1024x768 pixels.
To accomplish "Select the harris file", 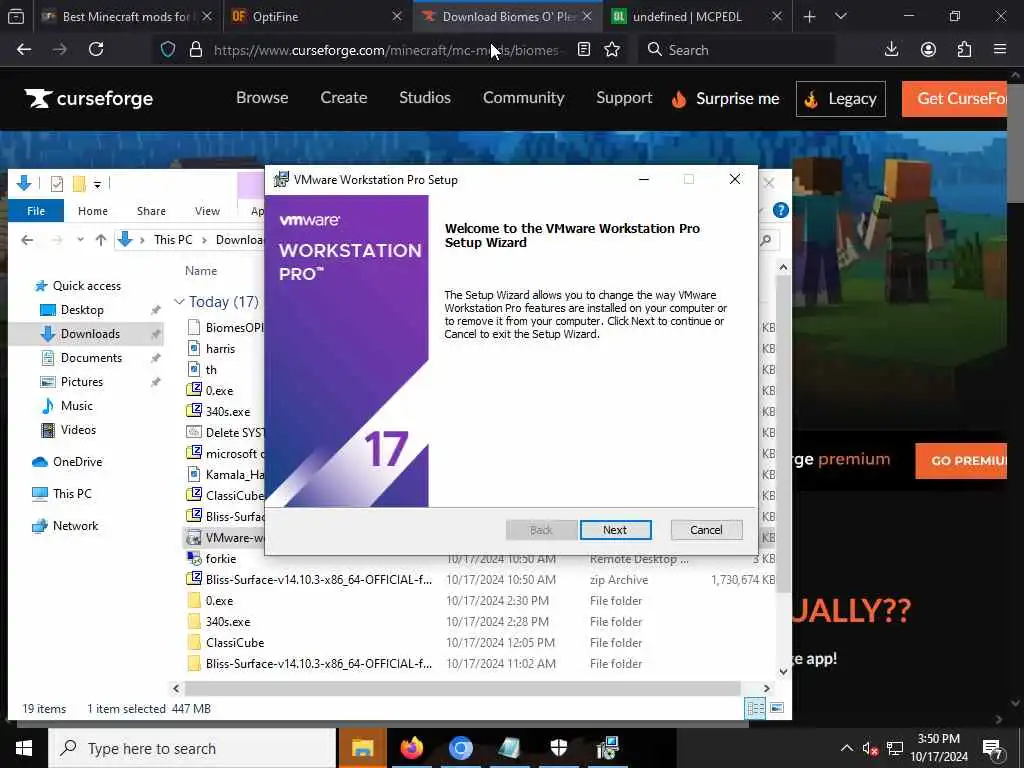I will (x=220, y=349).
